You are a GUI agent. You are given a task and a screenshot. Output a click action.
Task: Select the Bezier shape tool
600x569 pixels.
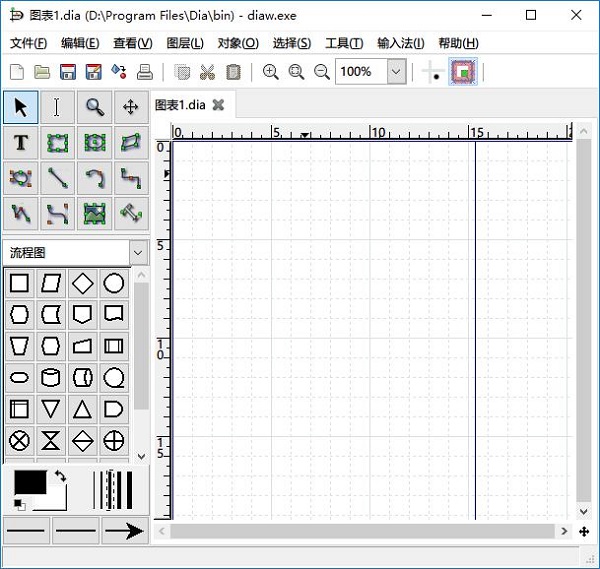click(21, 178)
